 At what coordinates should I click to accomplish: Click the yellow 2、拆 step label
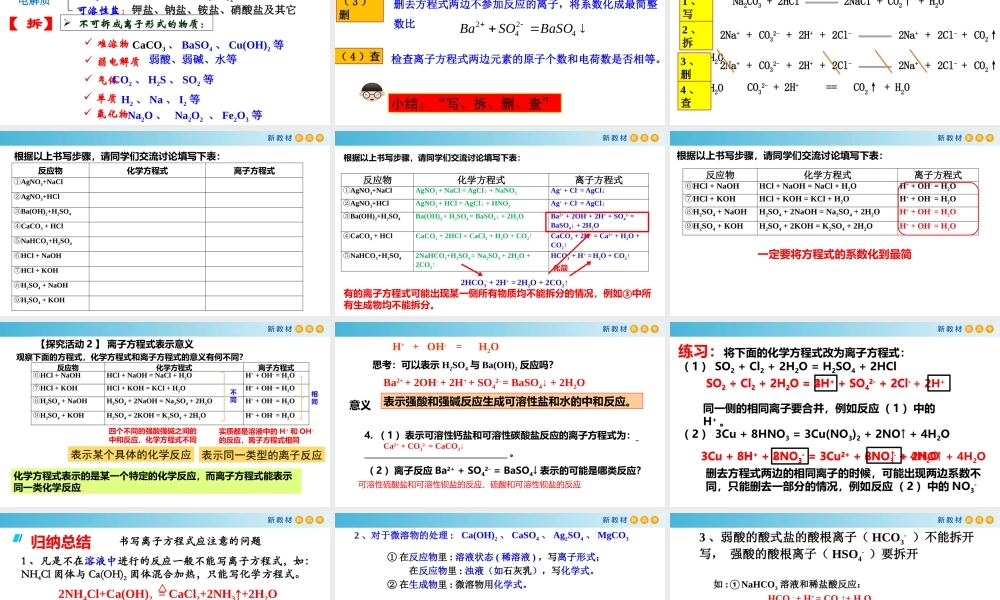click(x=695, y=36)
